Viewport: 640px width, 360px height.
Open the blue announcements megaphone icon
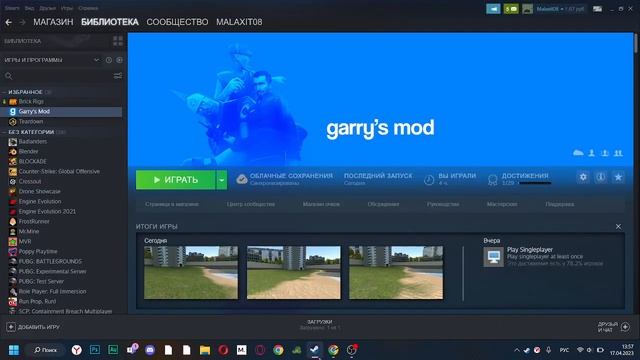click(493, 9)
